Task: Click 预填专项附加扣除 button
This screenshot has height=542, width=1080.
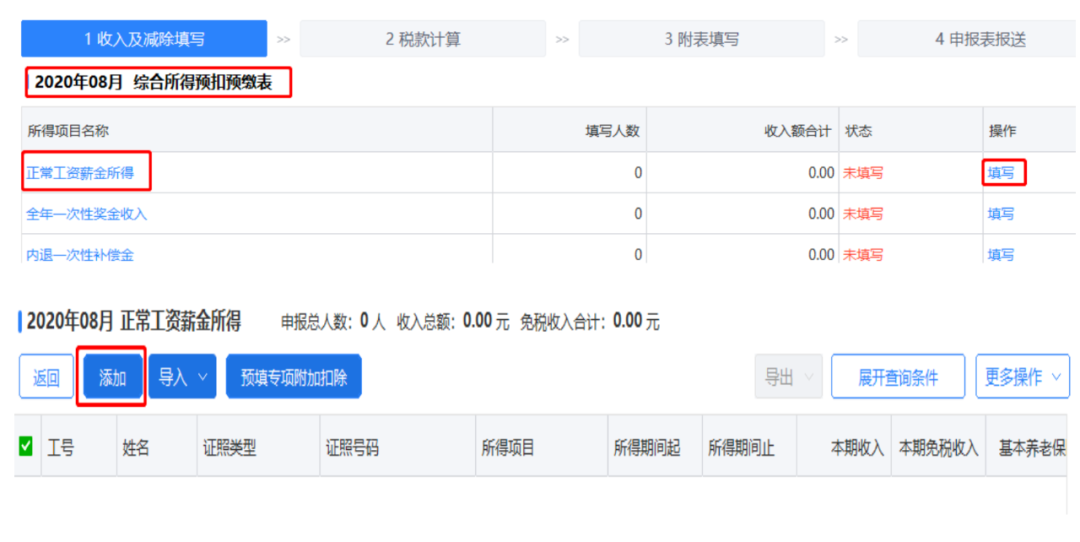Action: point(293,377)
